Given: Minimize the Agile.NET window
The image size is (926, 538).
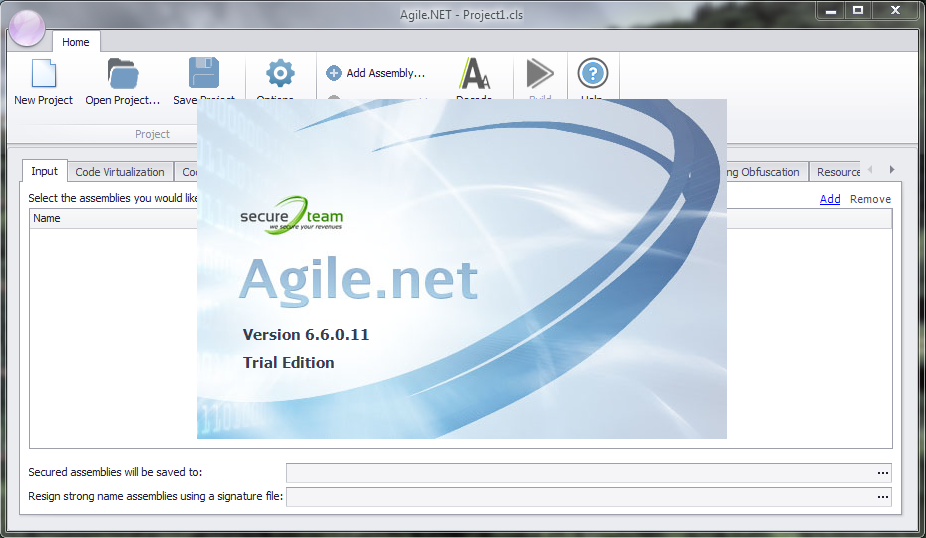Looking at the screenshot, I should (x=831, y=10).
